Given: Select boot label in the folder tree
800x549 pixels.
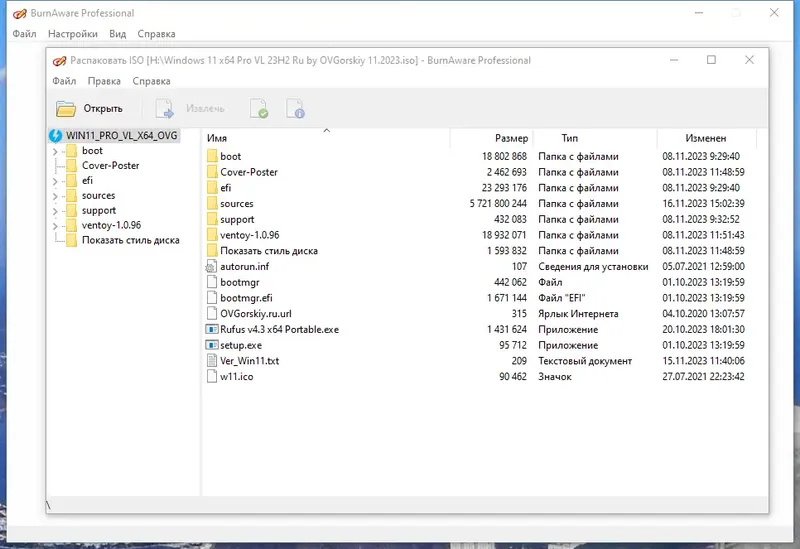Looking at the screenshot, I should (x=92, y=151).
